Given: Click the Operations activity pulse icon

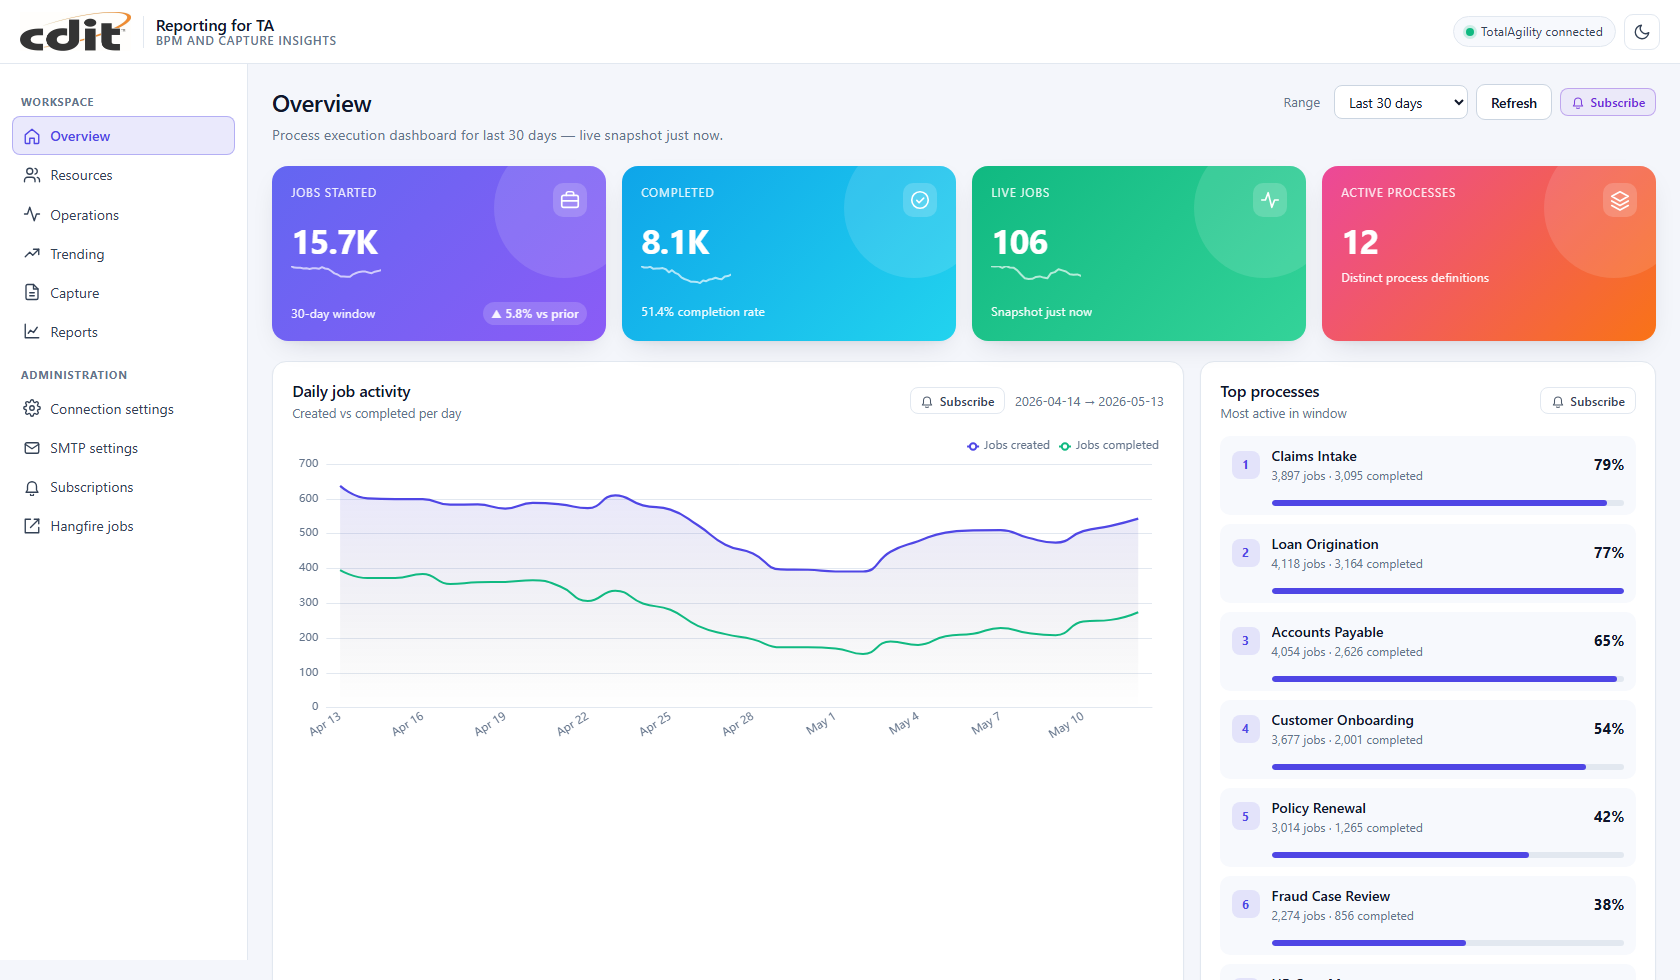Looking at the screenshot, I should 32,214.
